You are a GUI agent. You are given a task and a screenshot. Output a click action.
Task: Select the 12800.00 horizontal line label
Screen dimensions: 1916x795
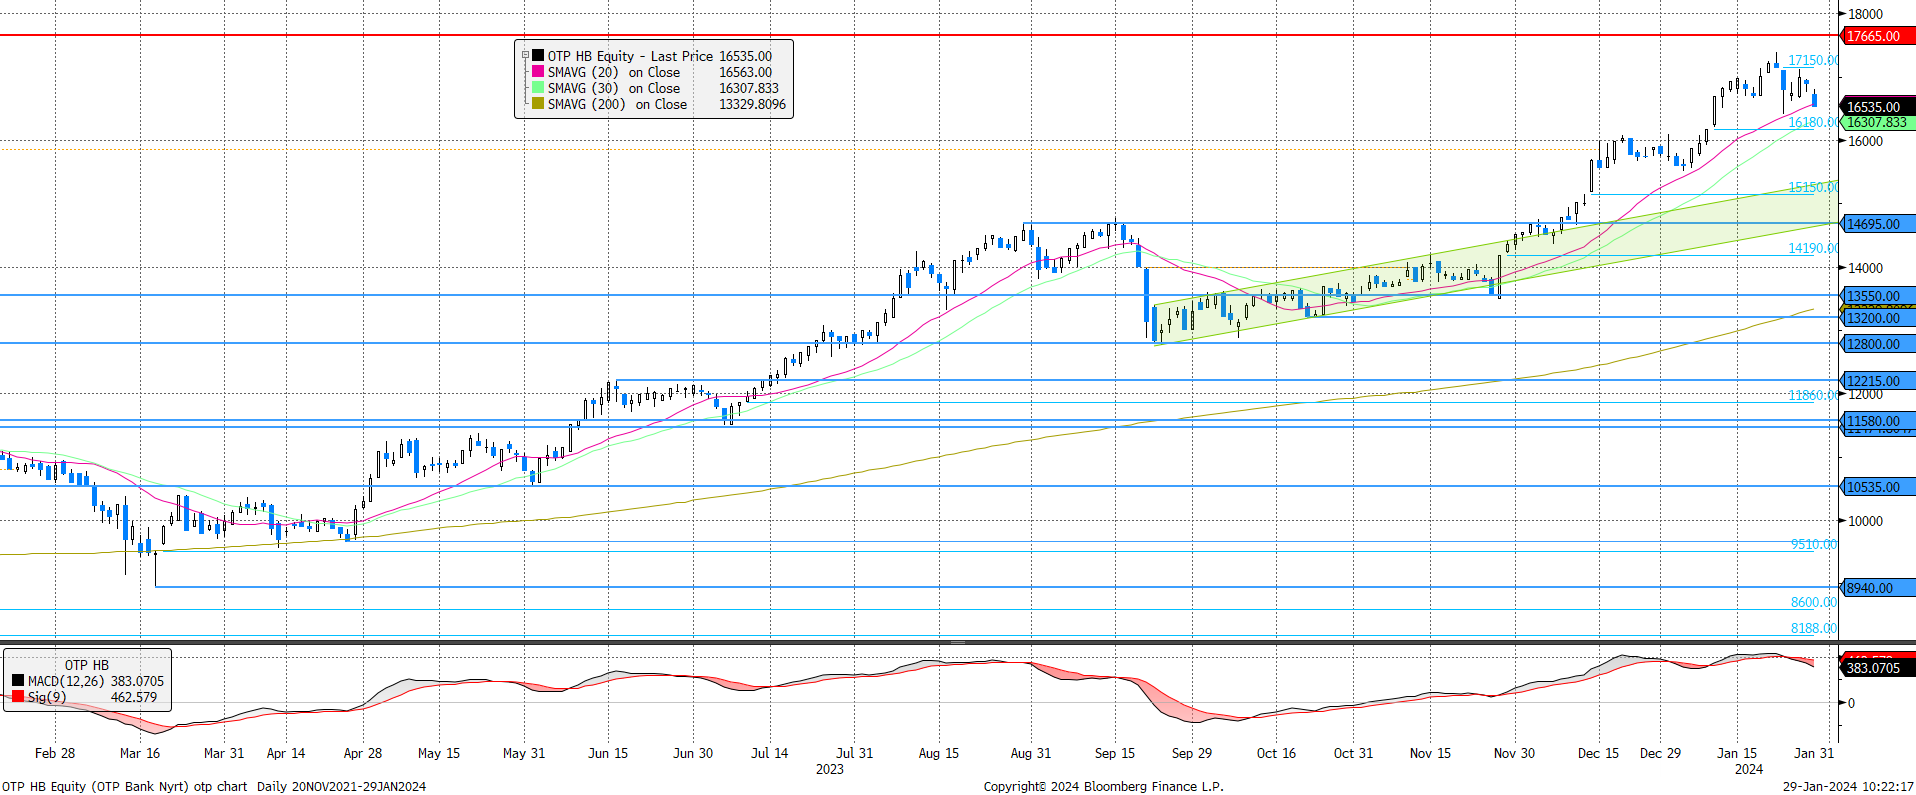1878,344
